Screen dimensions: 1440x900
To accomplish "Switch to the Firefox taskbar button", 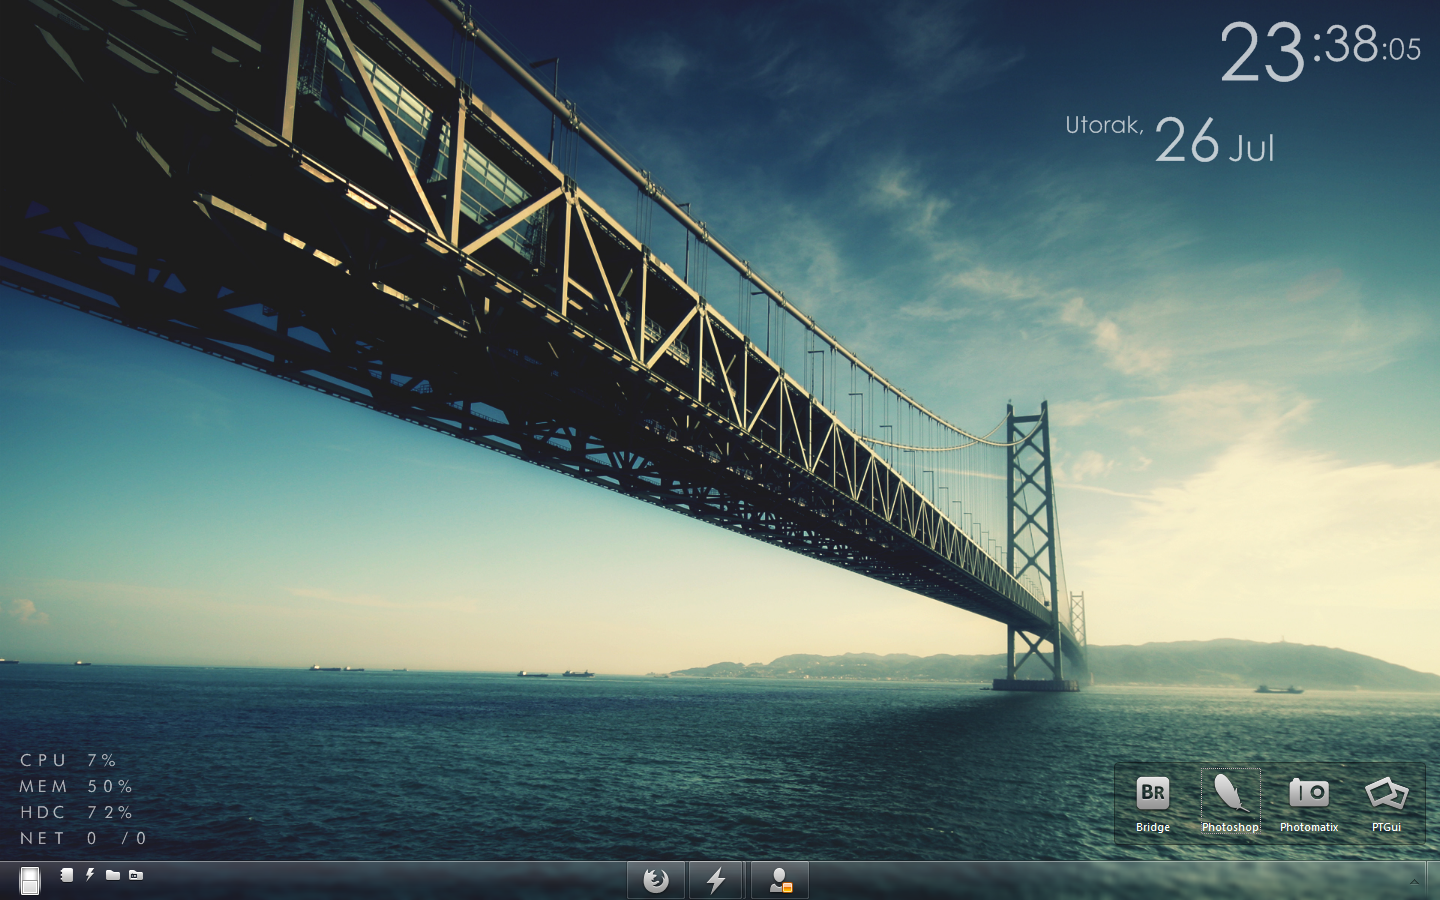I will point(656,880).
